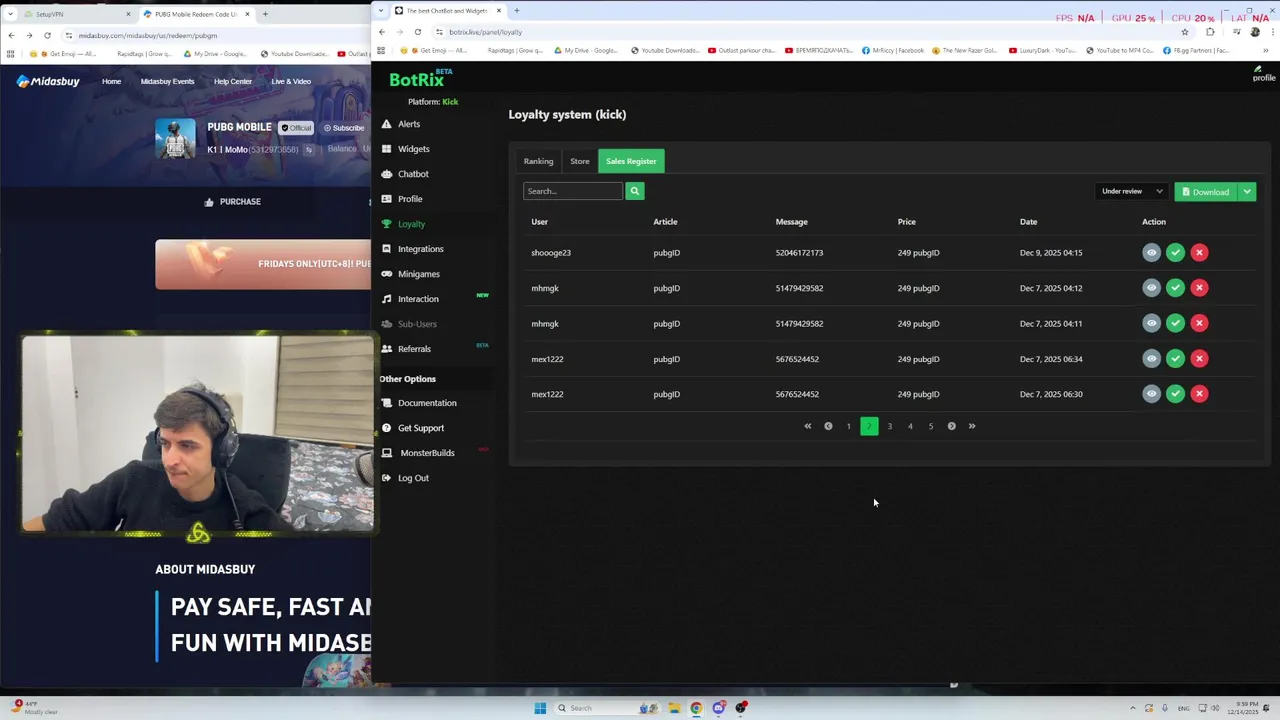The height and width of the screenshot is (720, 1280).
Task: Open File Explorer from the taskbar
Action: pyautogui.click(x=674, y=708)
